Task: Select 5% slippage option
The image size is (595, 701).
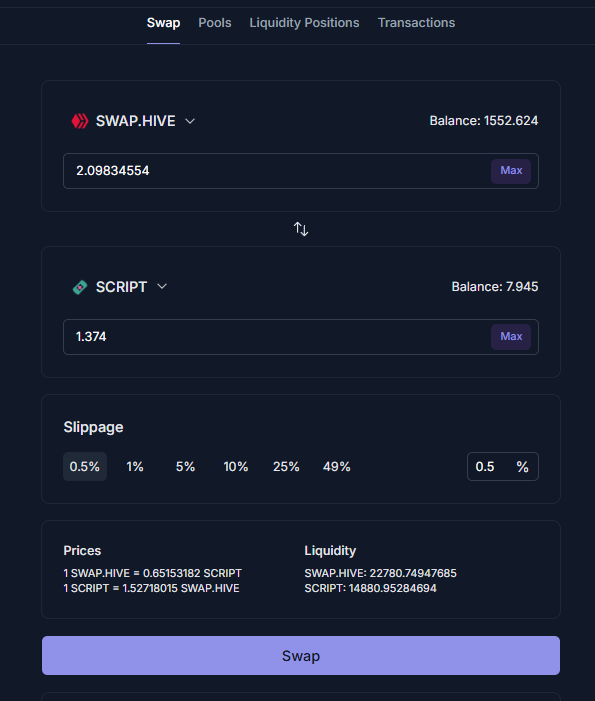Action: tap(186, 467)
